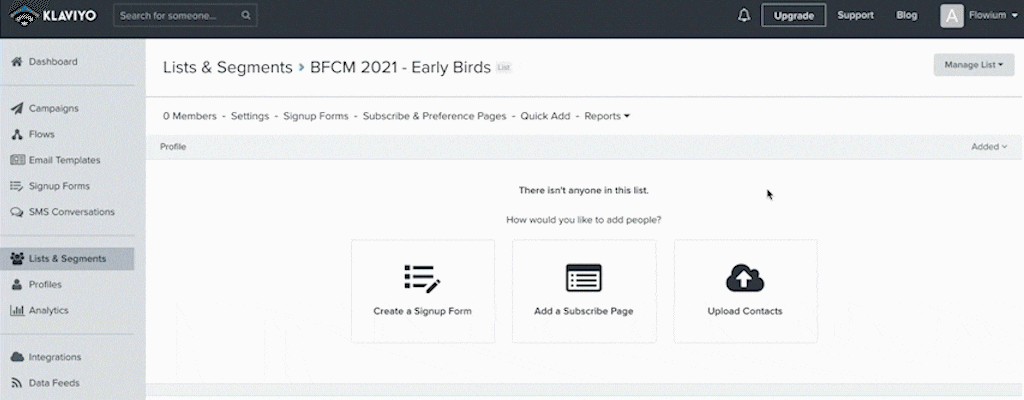
Task: Choose the Add a Subscribe Page icon
Action: (584, 278)
